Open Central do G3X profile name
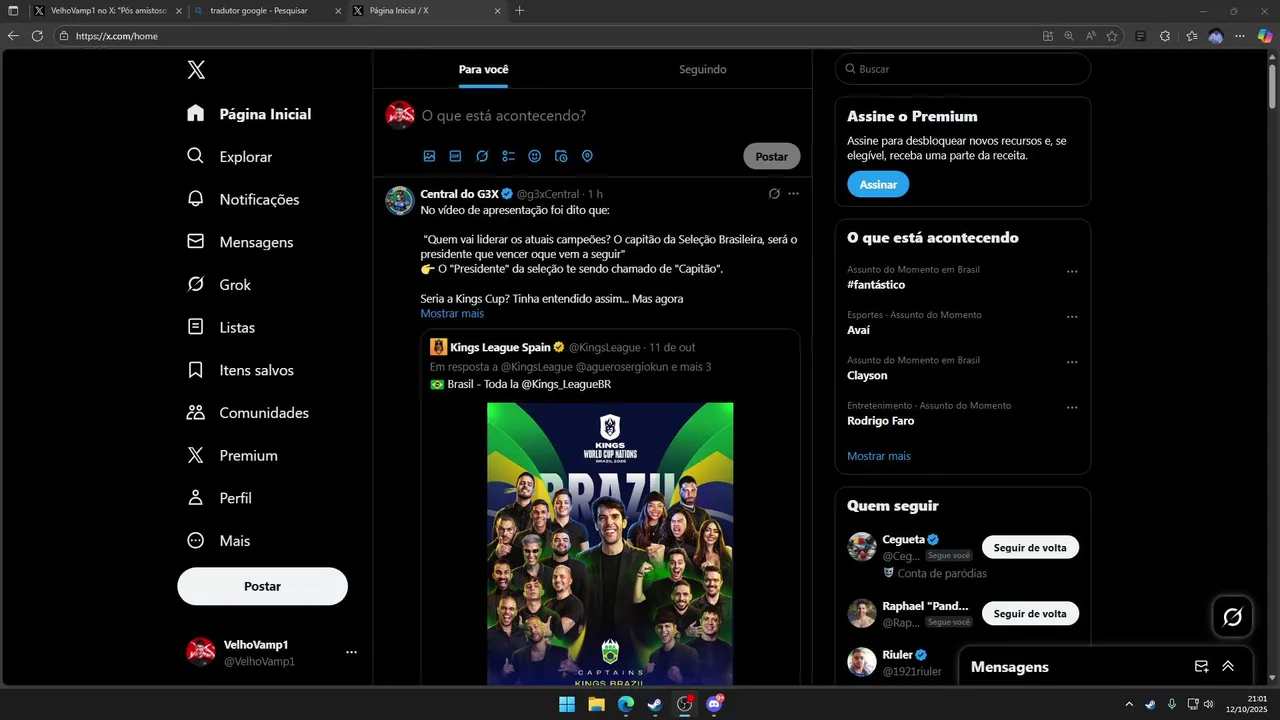The image size is (1280, 720). click(x=459, y=194)
